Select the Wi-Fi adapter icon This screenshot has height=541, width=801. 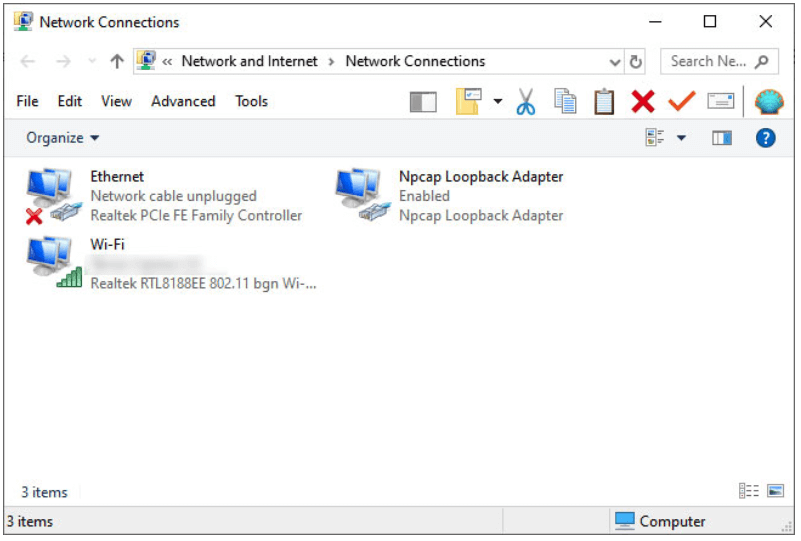pos(54,263)
